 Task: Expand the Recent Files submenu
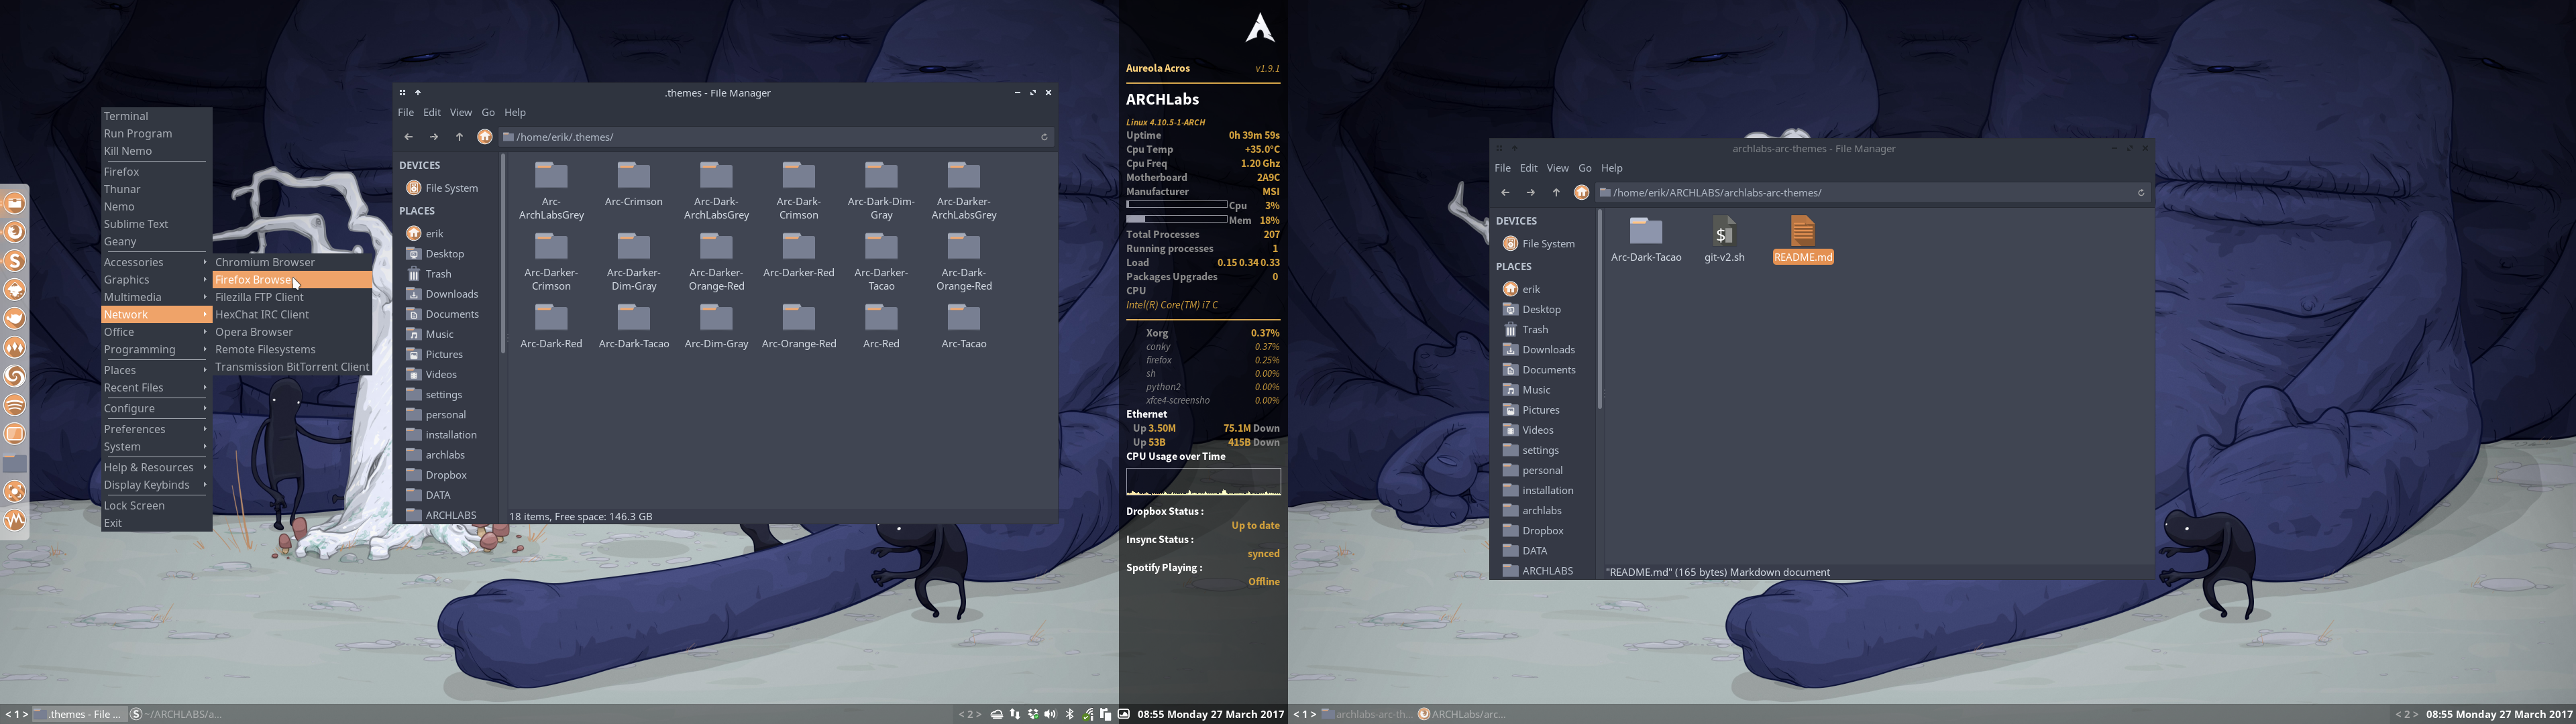[156, 388]
